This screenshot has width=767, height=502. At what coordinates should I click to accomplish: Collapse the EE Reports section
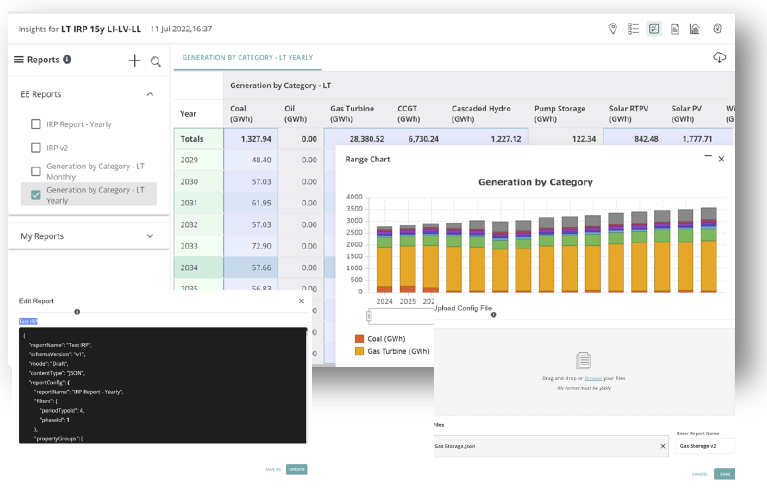click(x=150, y=94)
